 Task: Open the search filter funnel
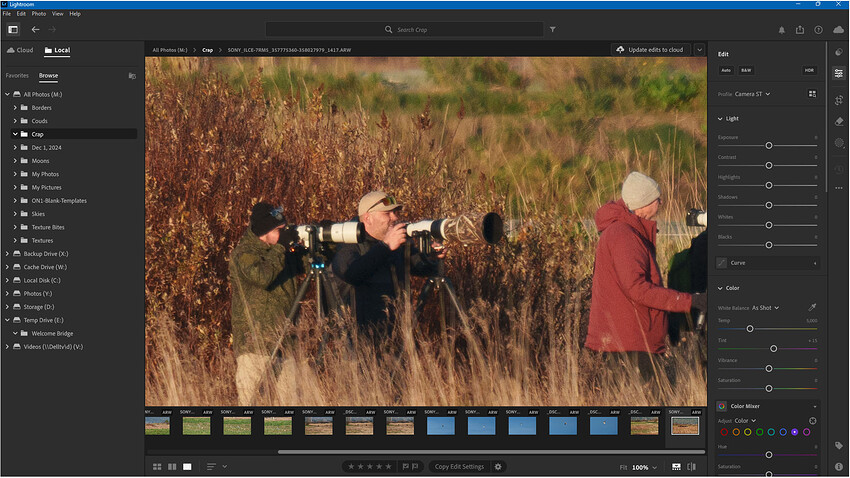(x=553, y=30)
